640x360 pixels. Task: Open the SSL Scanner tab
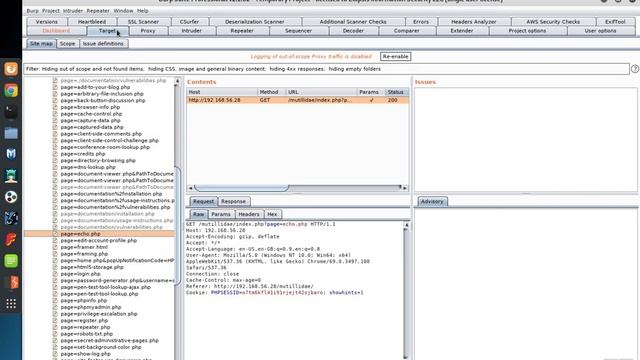[x=143, y=22]
